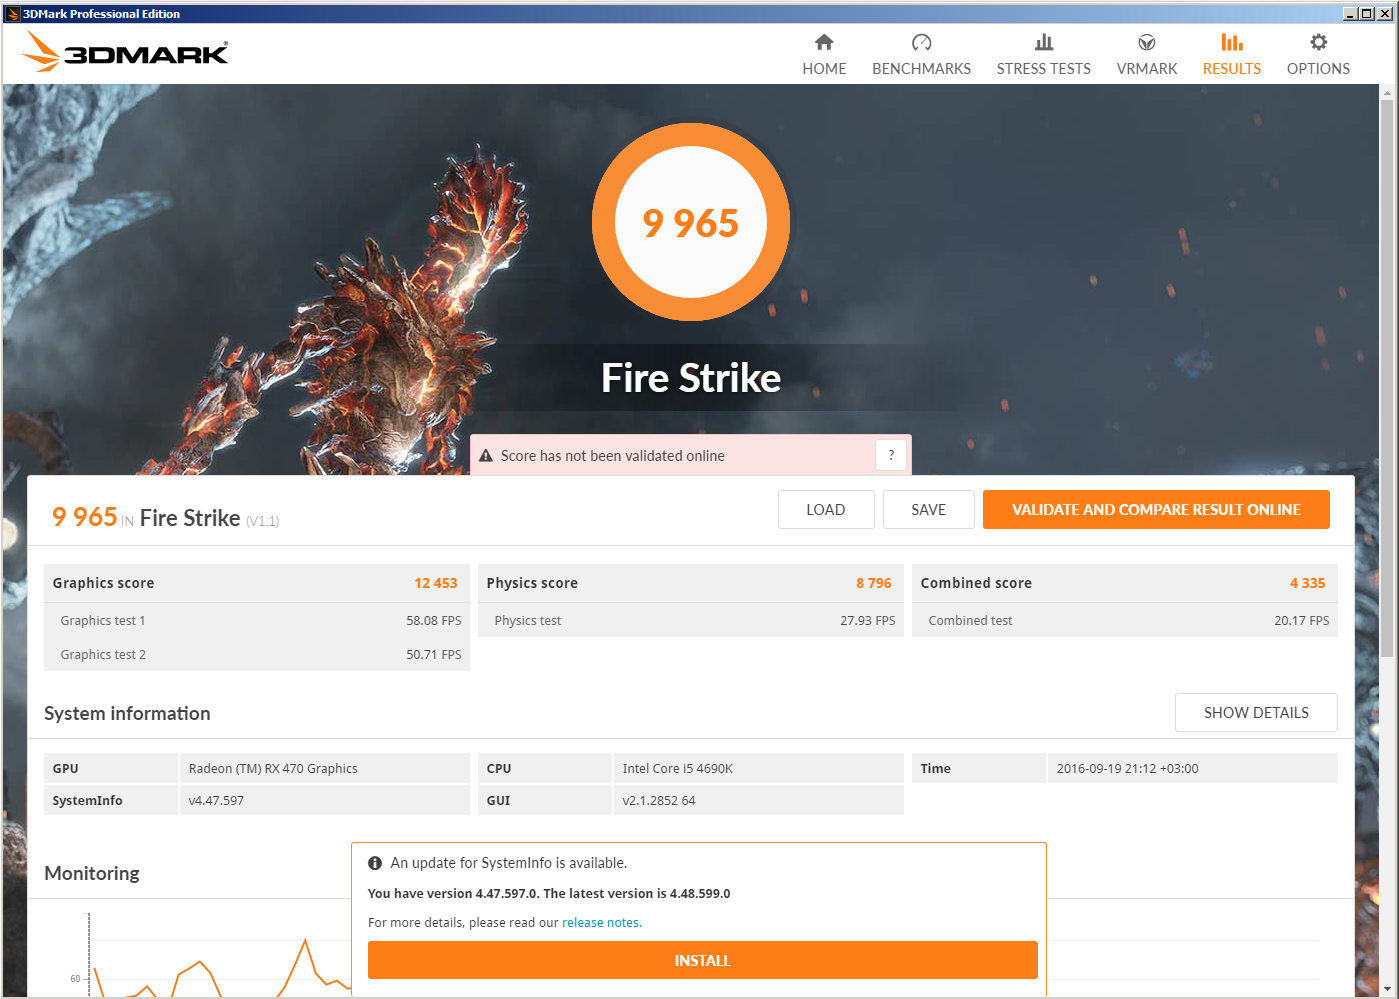
Task: Click the scrollbar up arrow
Action: coord(1386,93)
